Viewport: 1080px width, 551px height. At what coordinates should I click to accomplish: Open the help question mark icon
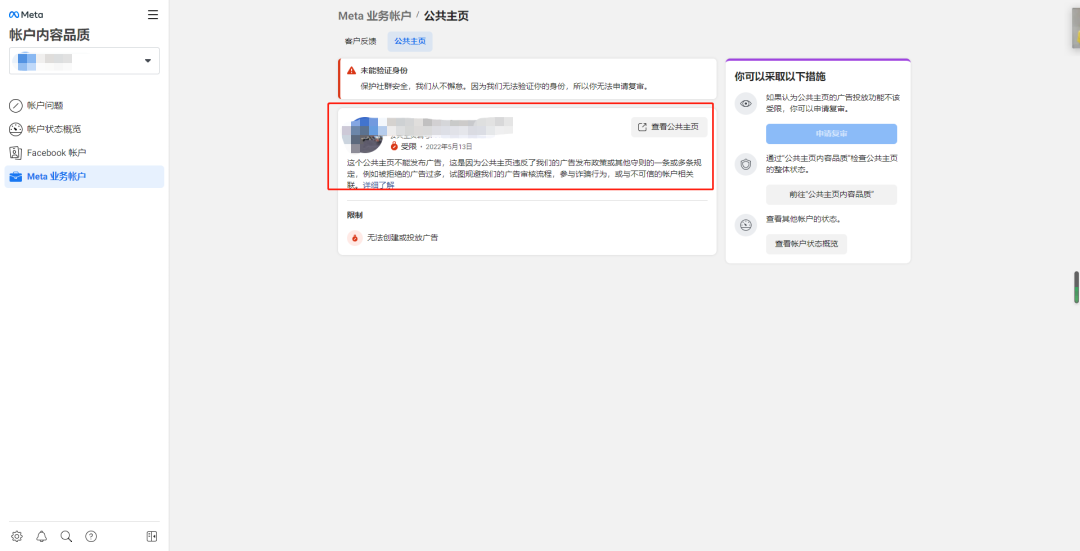91,537
